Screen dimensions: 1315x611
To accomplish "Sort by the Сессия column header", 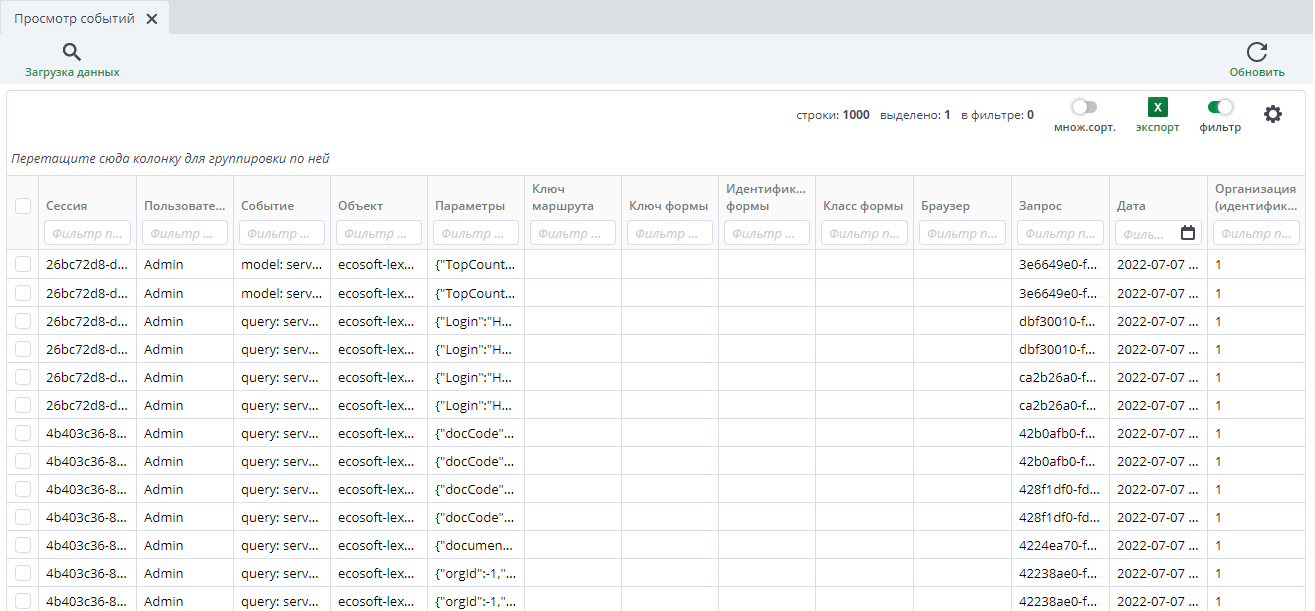I will point(67,206).
